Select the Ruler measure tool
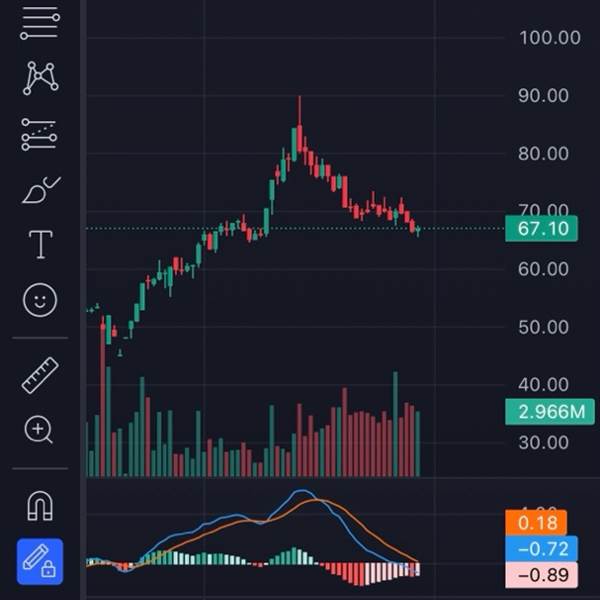This screenshot has width=600, height=600. (x=40, y=375)
